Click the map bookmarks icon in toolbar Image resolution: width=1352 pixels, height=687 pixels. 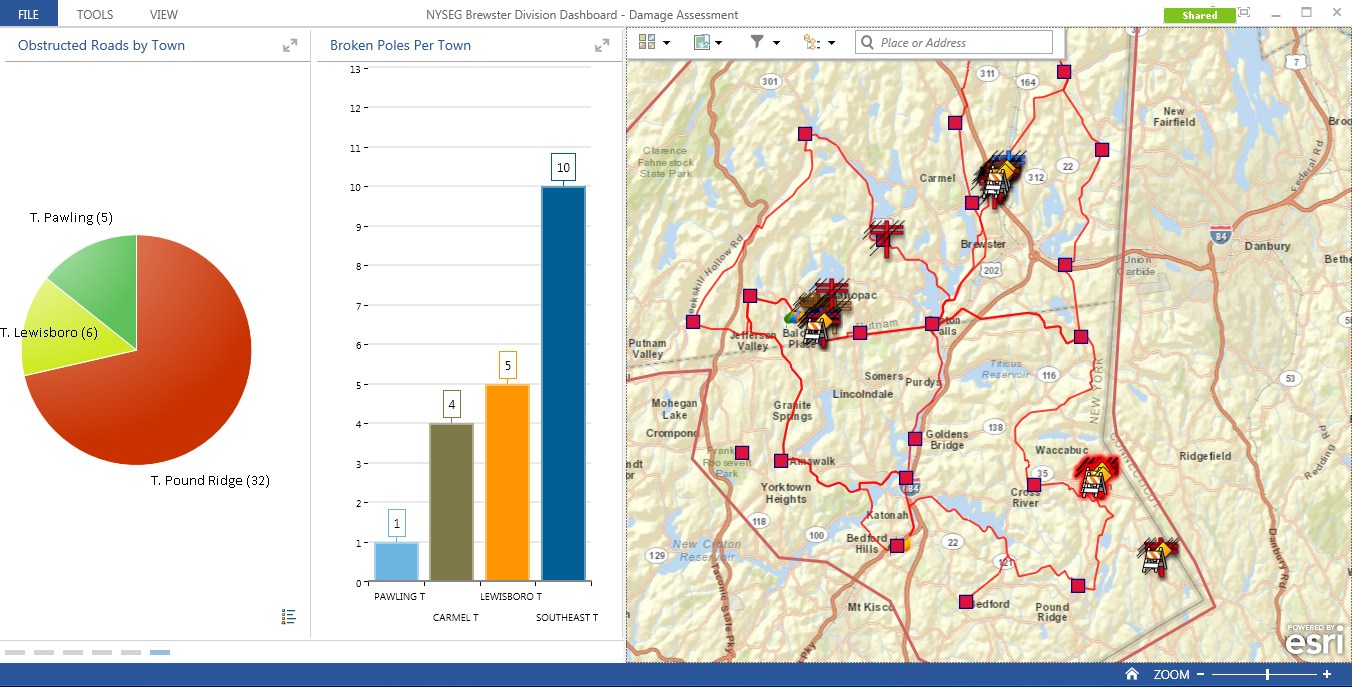pyautogui.click(x=702, y=42)
